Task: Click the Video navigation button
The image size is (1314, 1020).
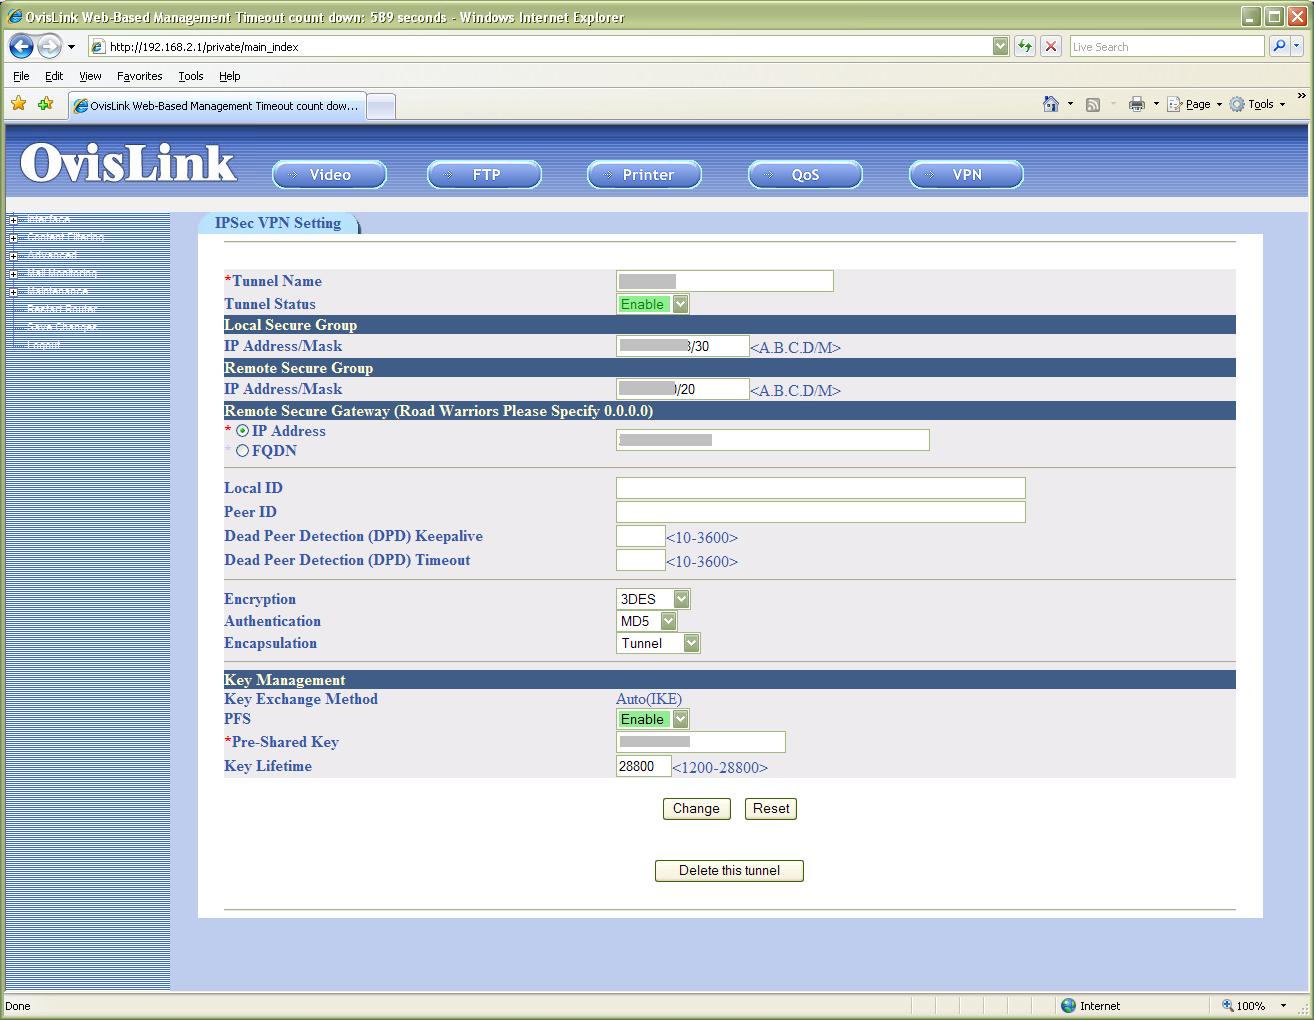Action: (329, 175)
